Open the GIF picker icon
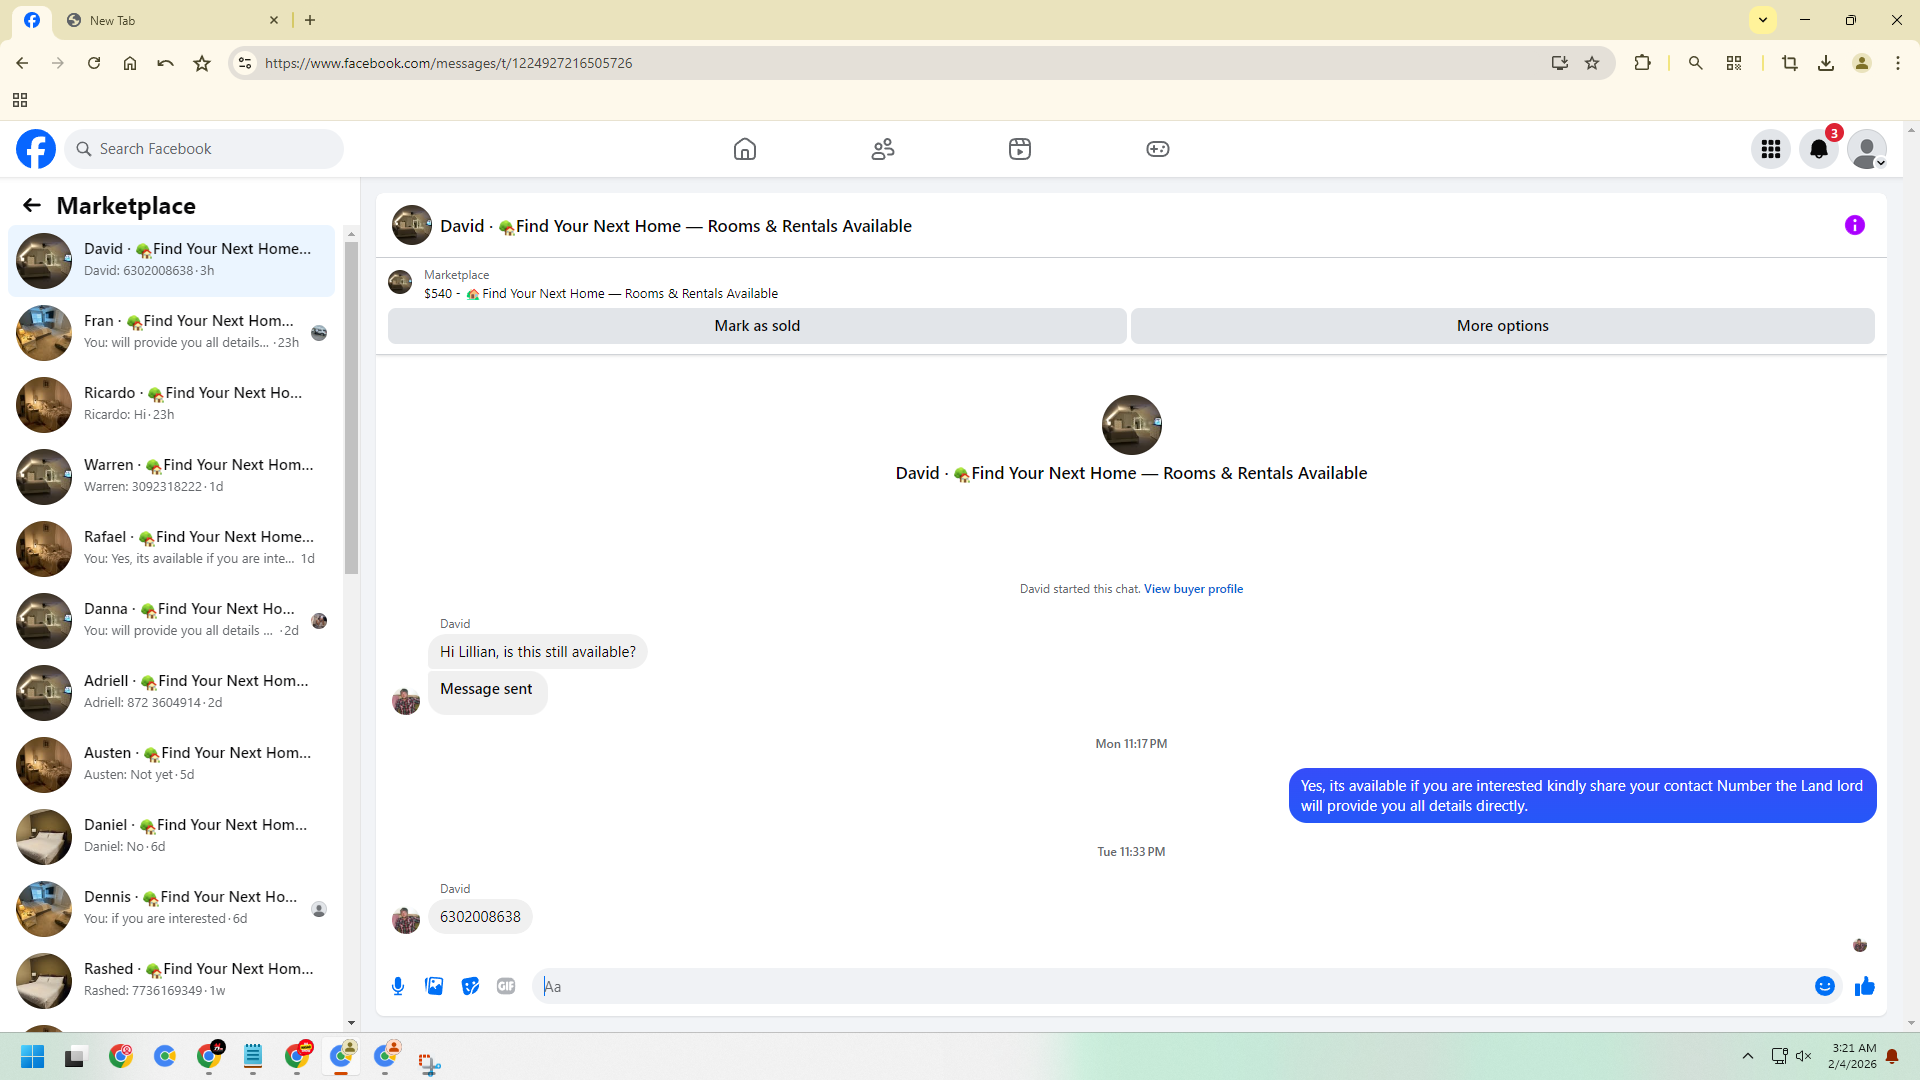1920x1080 pixels. pos(506,986)
